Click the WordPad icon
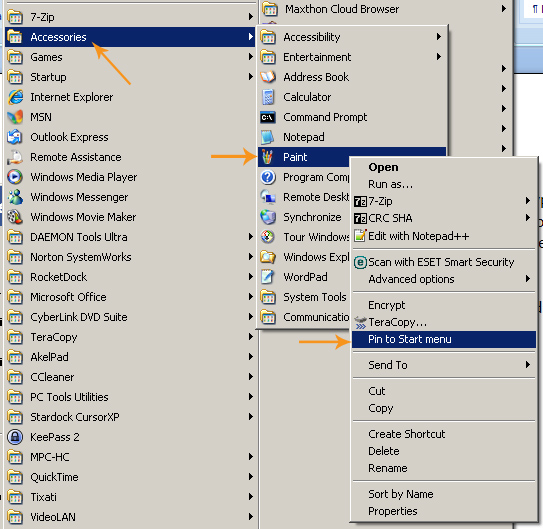The width and height of the screenshot is (543, 529). (x=268, y=277)
